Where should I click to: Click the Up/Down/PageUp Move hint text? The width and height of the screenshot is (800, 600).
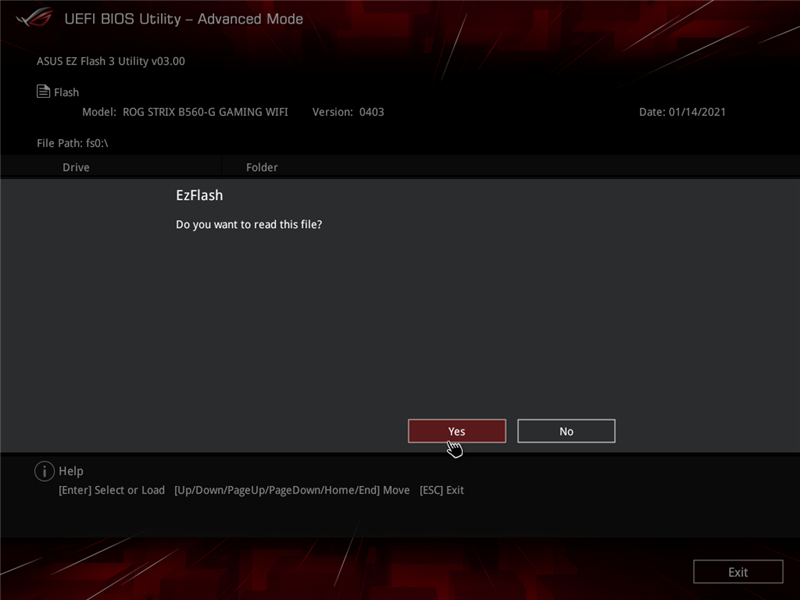[x=292, y=490]
